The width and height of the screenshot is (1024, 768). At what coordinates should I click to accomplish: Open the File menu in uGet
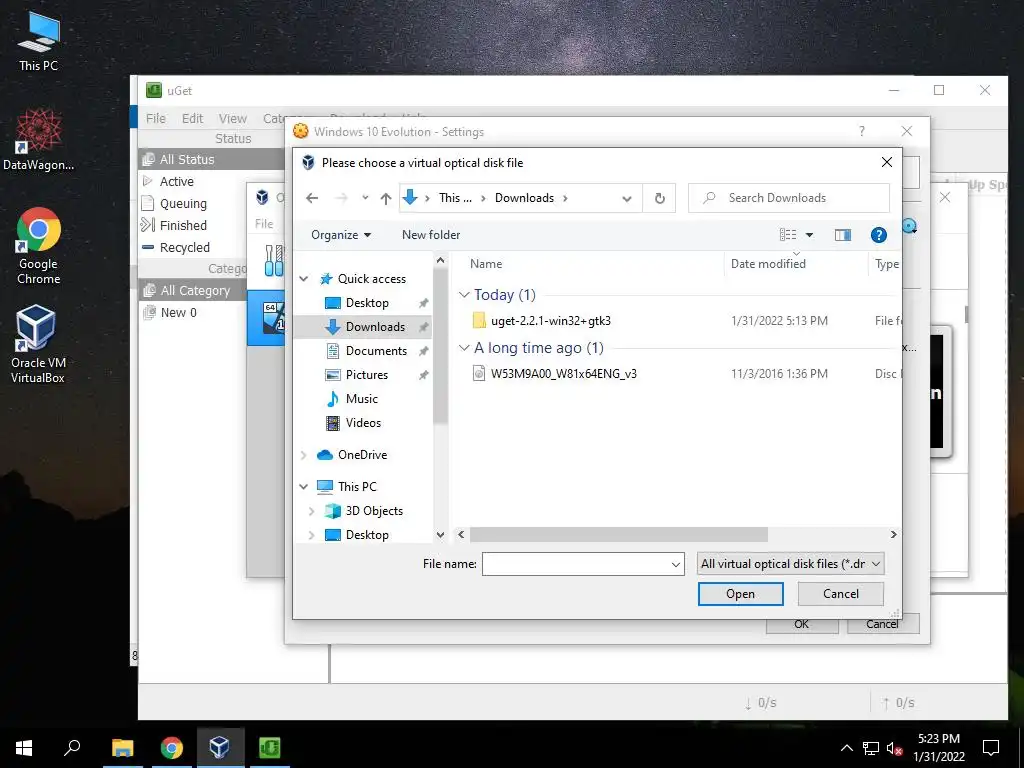point(155,118)
